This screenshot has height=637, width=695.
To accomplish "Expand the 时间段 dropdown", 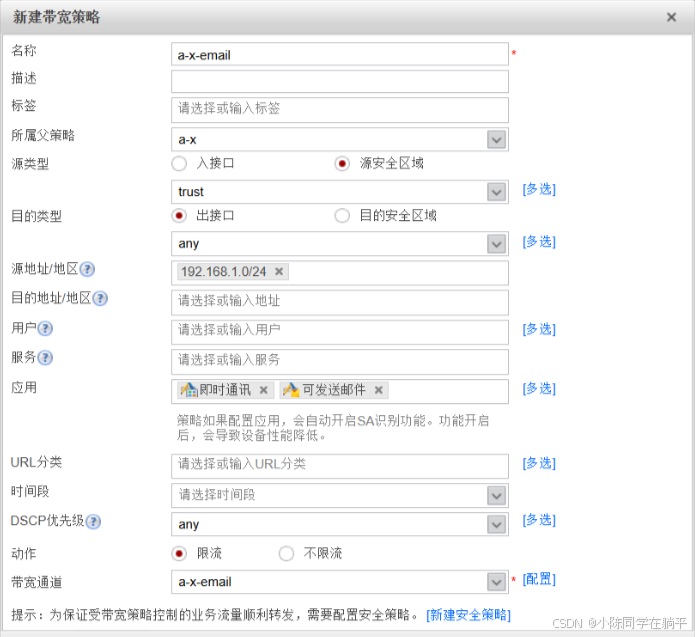I will click(x=496, y=496).
